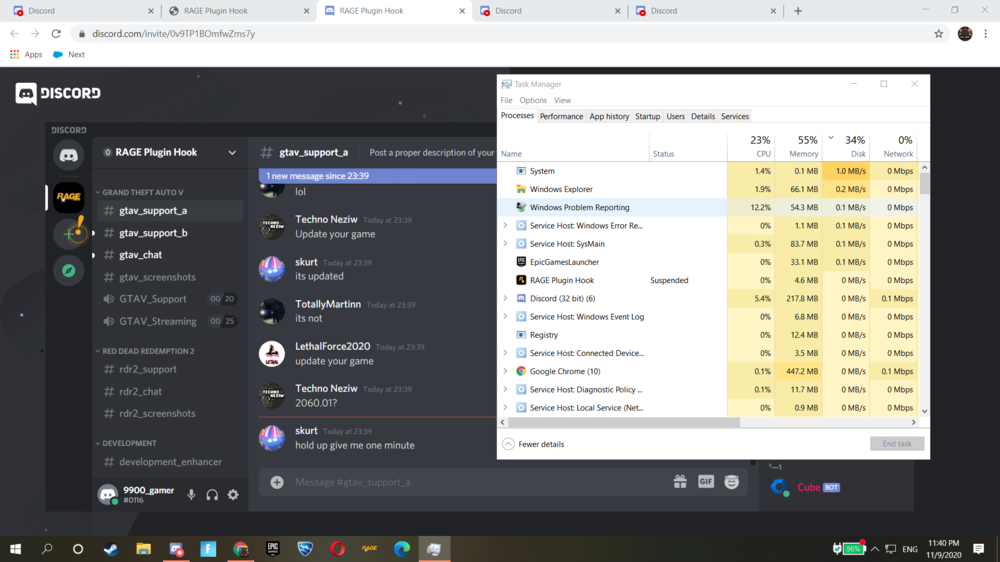Viewport: 1000px width, 562px height.
Task: Switch to the App history tab
Action: [x=609, y=116]
